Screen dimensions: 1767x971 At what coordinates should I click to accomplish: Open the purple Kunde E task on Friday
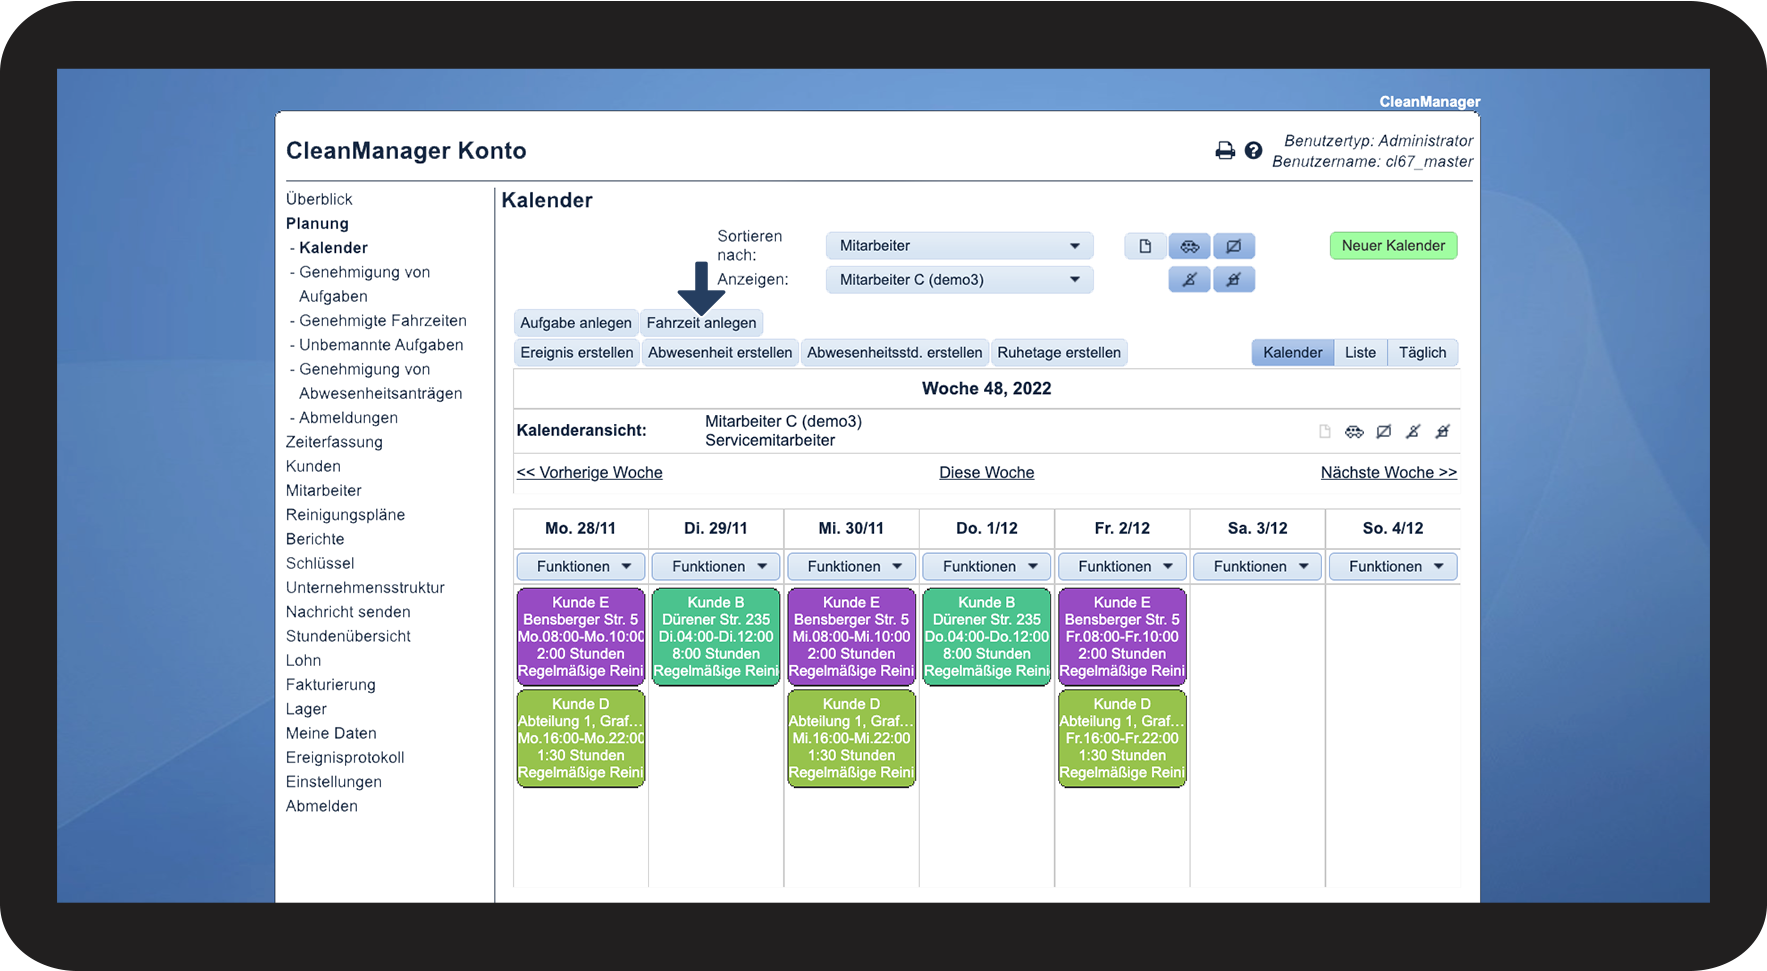1122,637
